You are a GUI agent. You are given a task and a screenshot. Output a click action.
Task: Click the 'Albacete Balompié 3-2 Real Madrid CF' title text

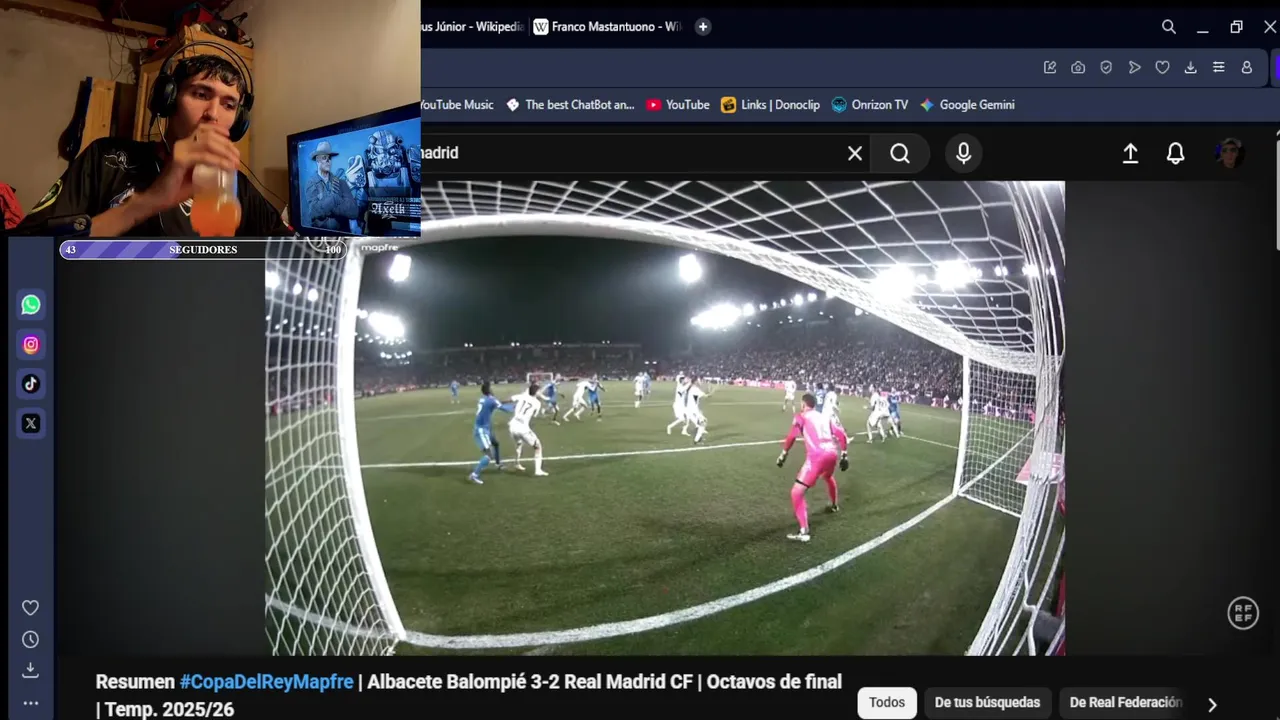pos(530,682)
